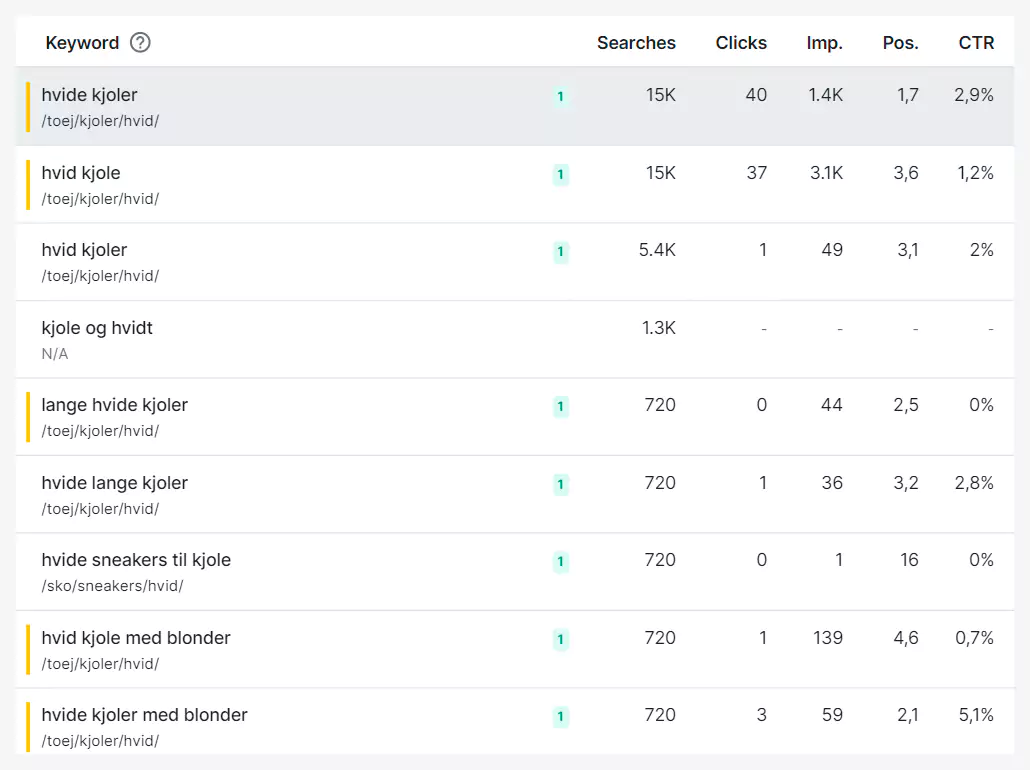
Task: Sort table by Clicks column
Action: point(741,43)
